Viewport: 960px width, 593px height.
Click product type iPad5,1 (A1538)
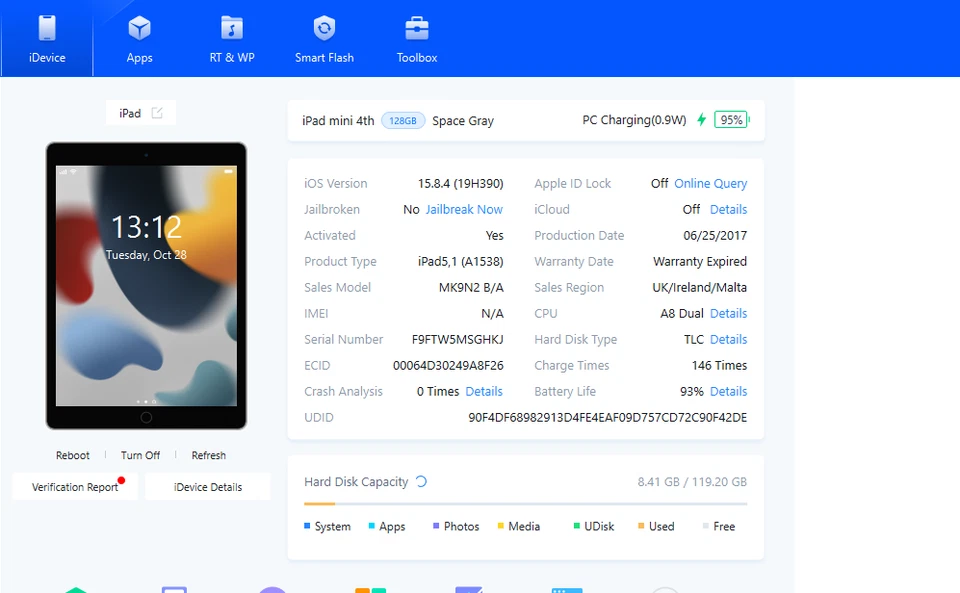460,261
